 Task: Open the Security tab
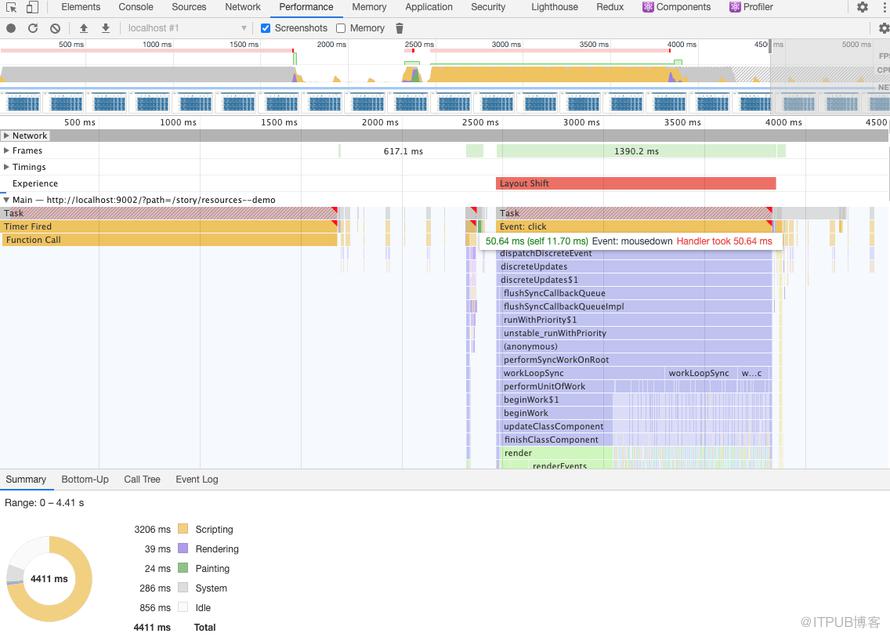pyautogui.click(x=488, y=7)
